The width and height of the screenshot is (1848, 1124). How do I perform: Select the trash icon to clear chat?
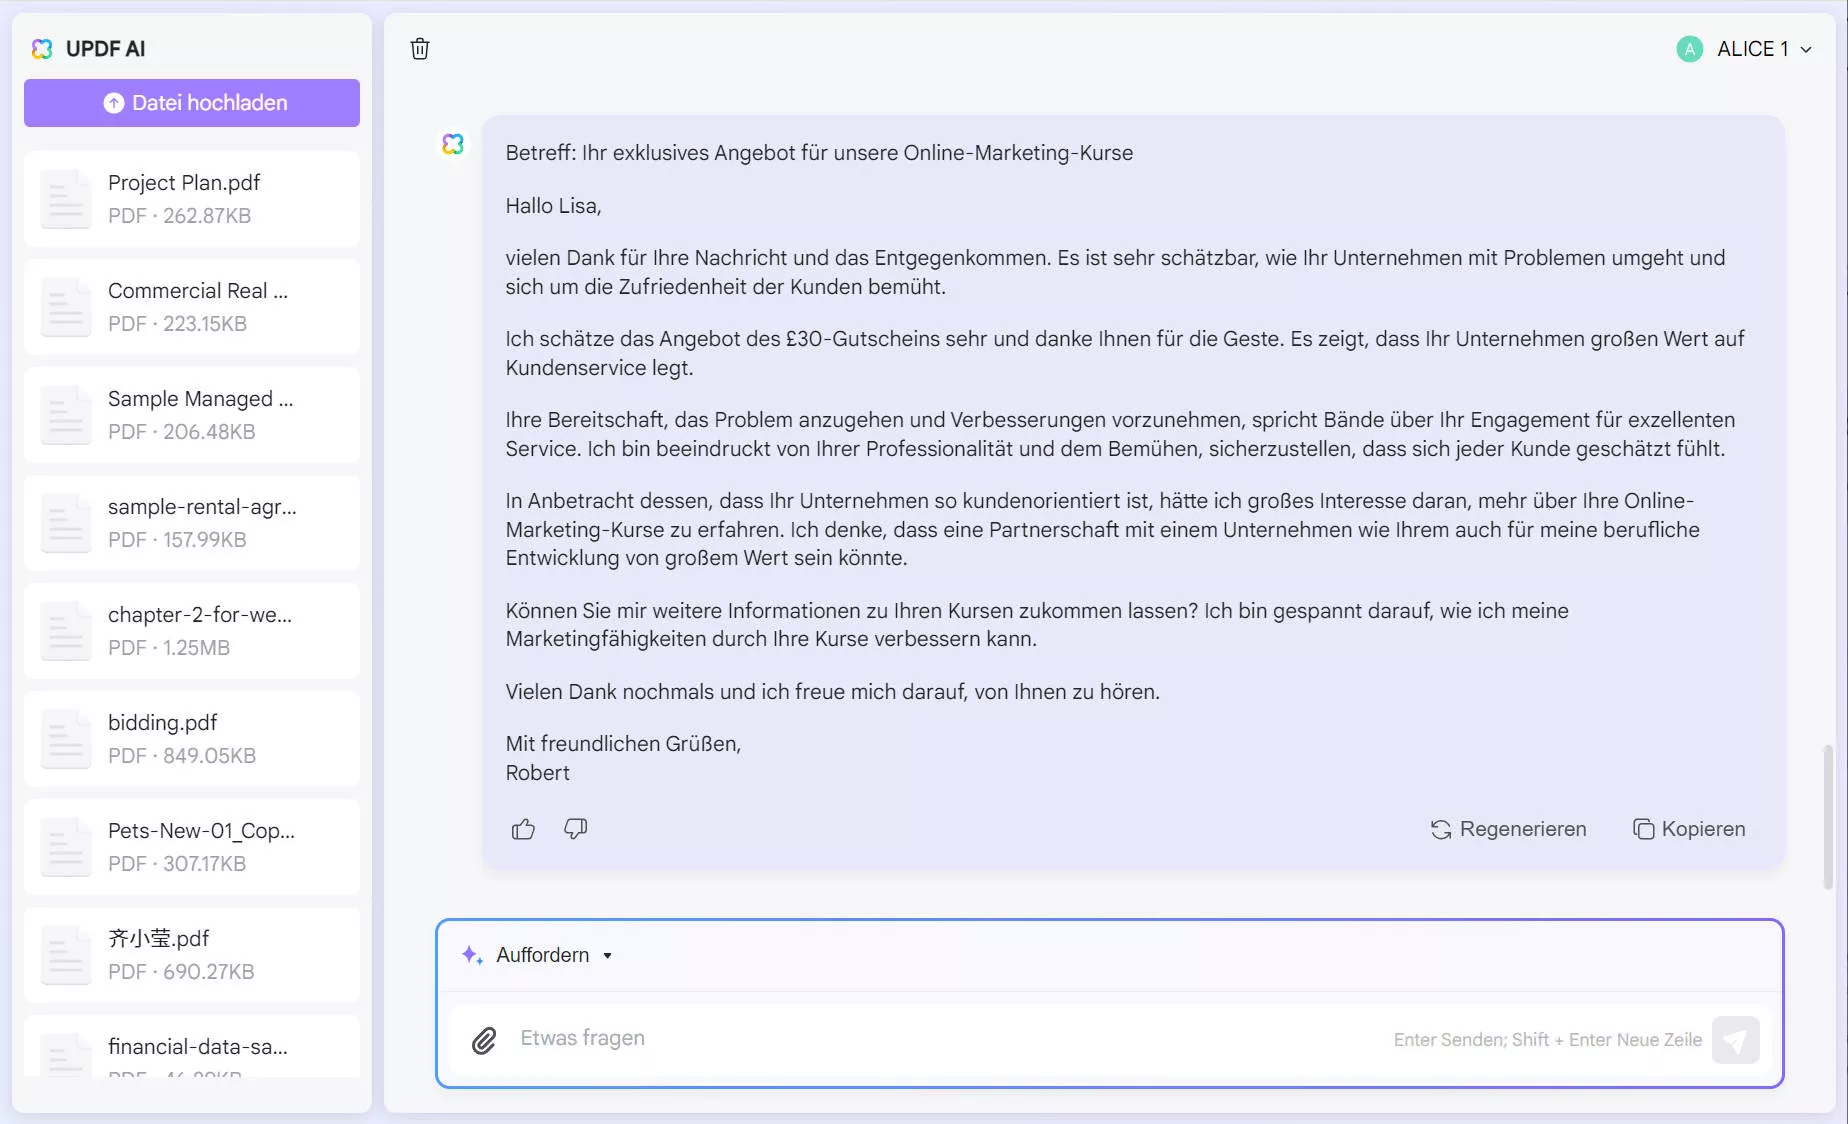click(x=420, y=48)
